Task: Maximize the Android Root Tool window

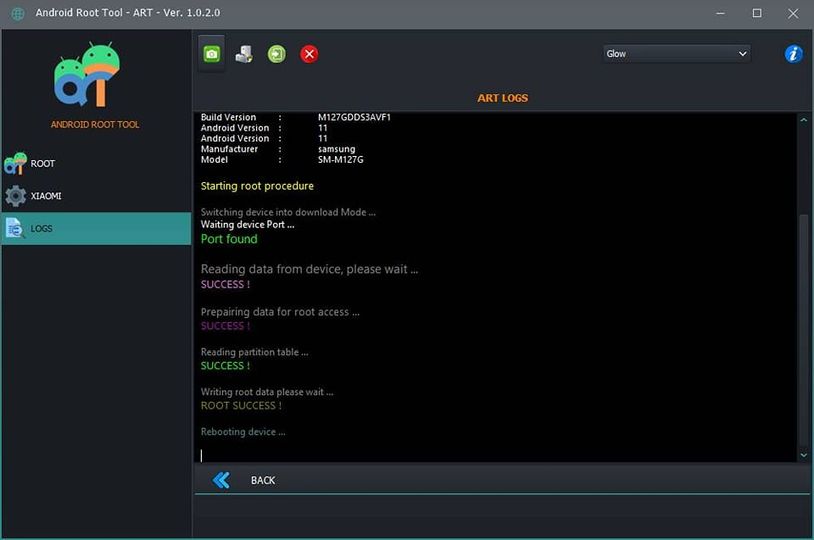Action: click(x=757, y=14)
